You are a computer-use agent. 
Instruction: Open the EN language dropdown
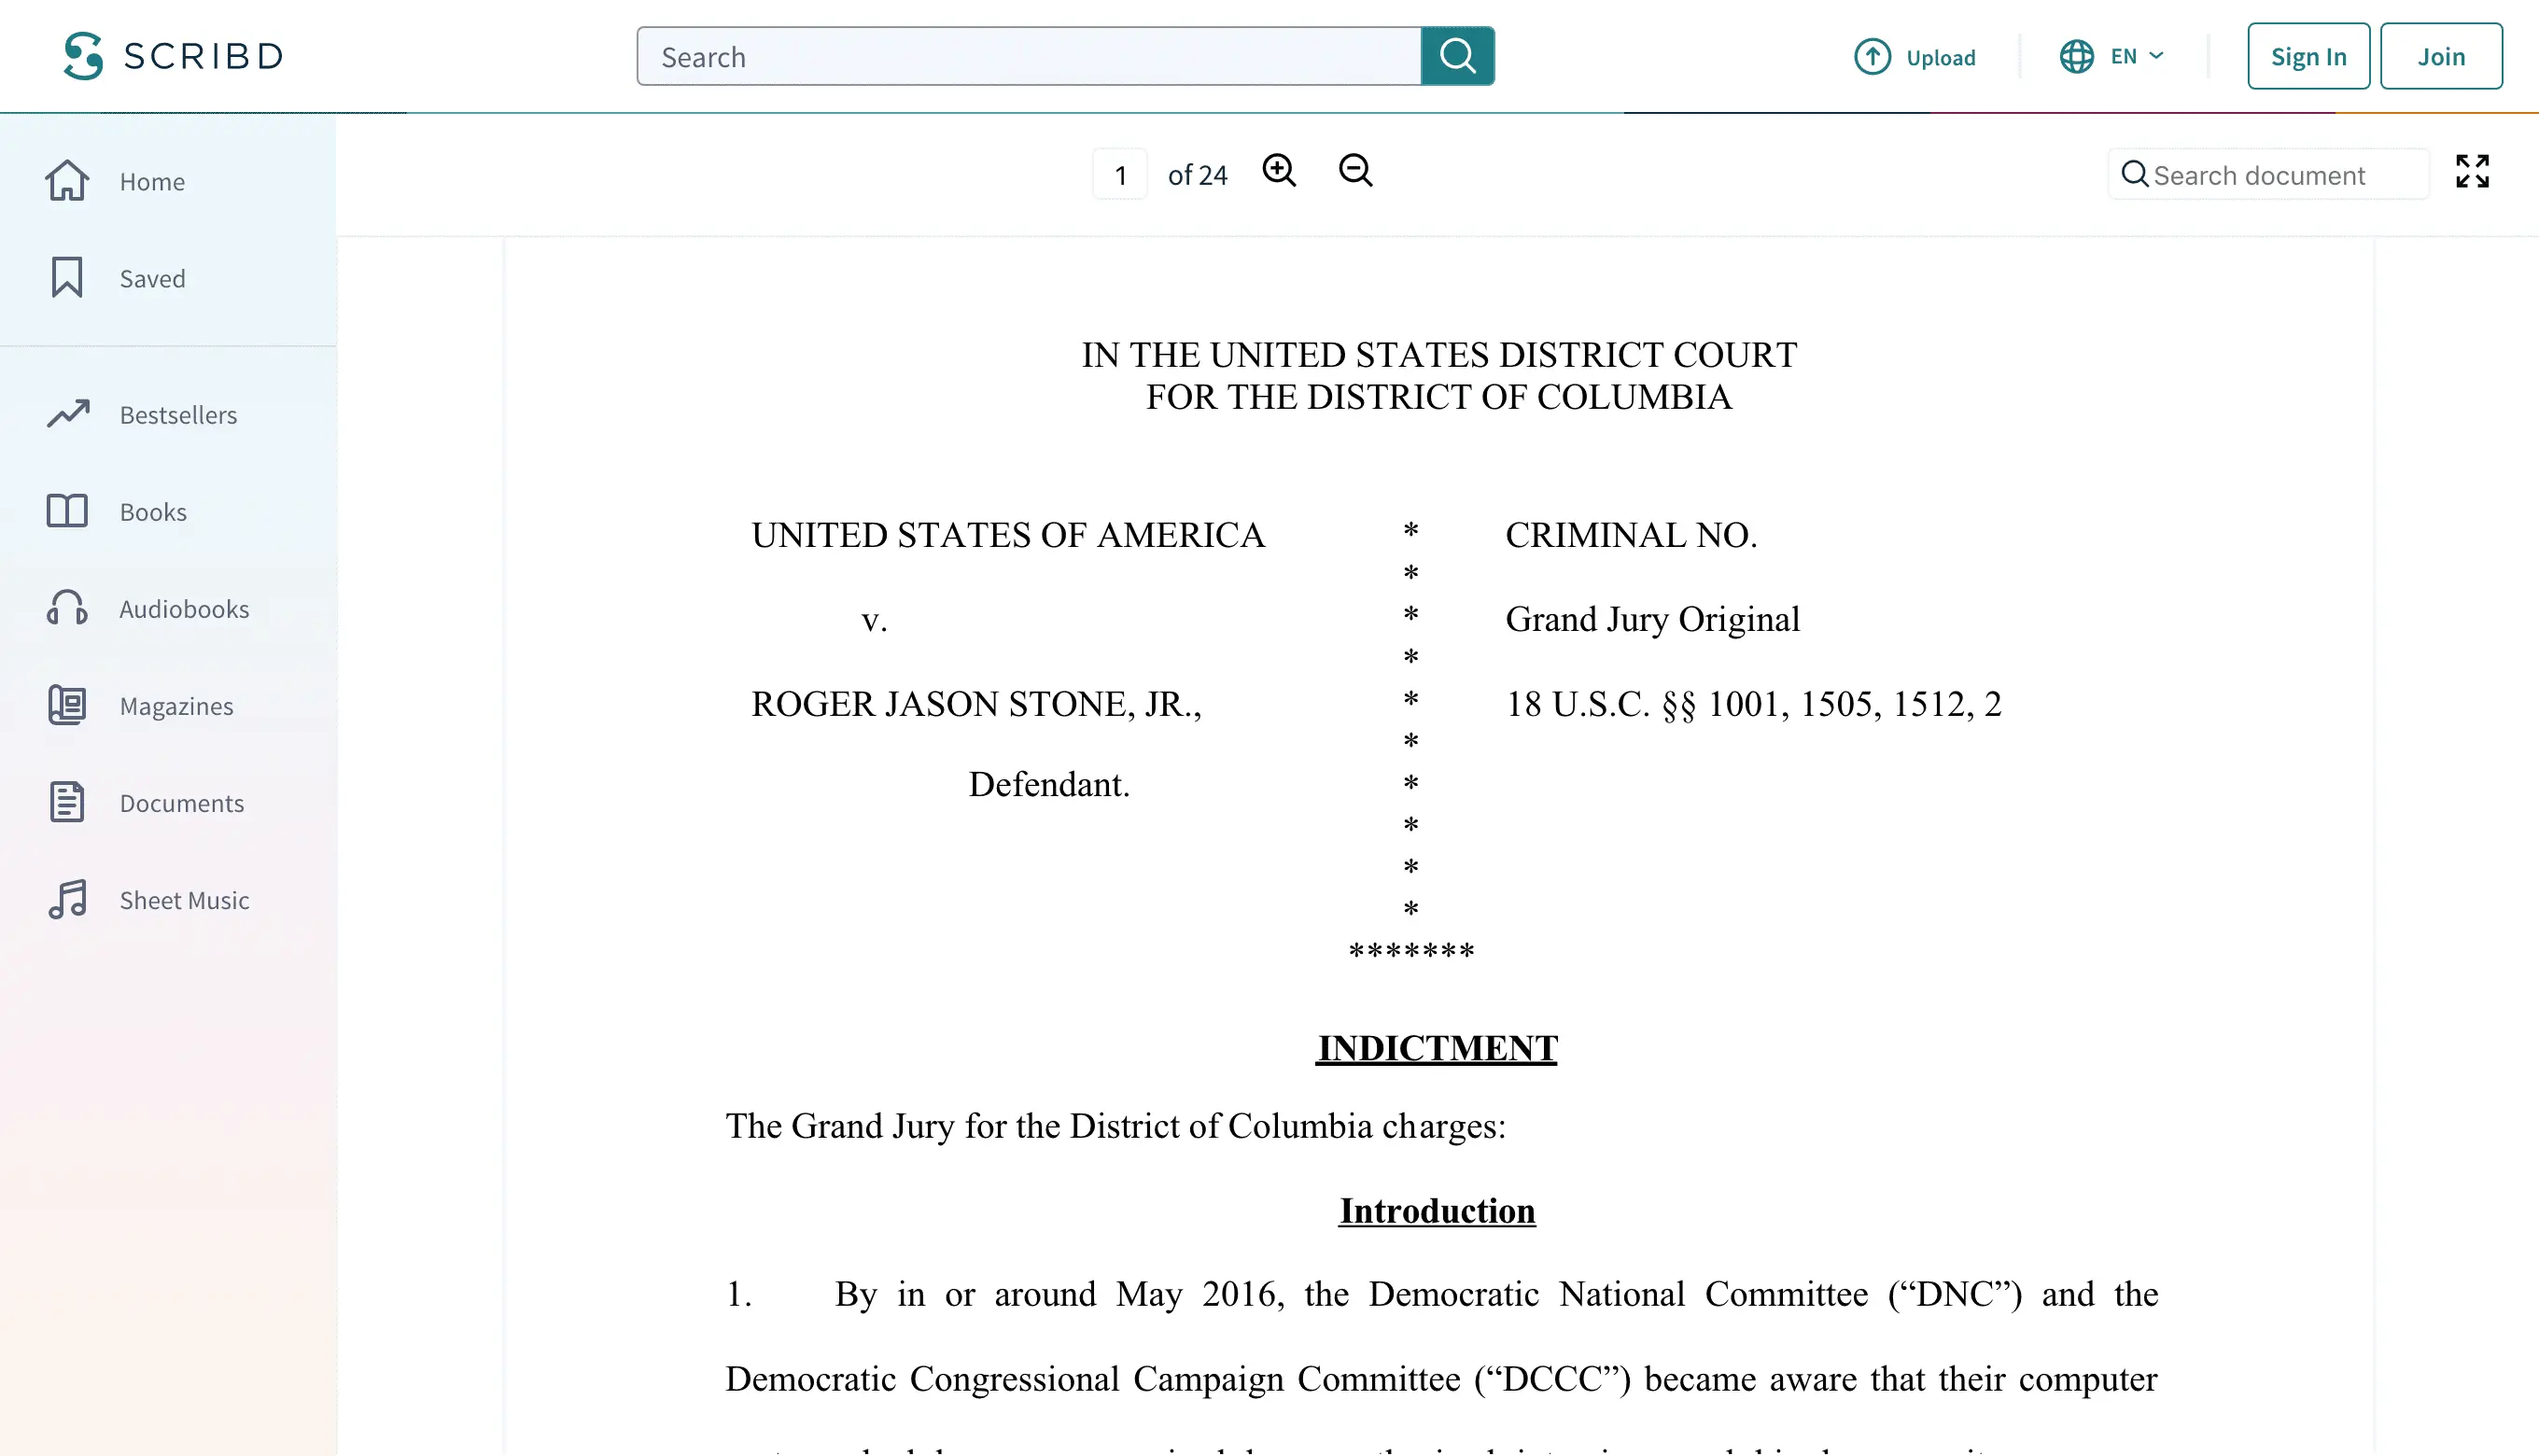pyautogui.click(x=2137, y=57)
